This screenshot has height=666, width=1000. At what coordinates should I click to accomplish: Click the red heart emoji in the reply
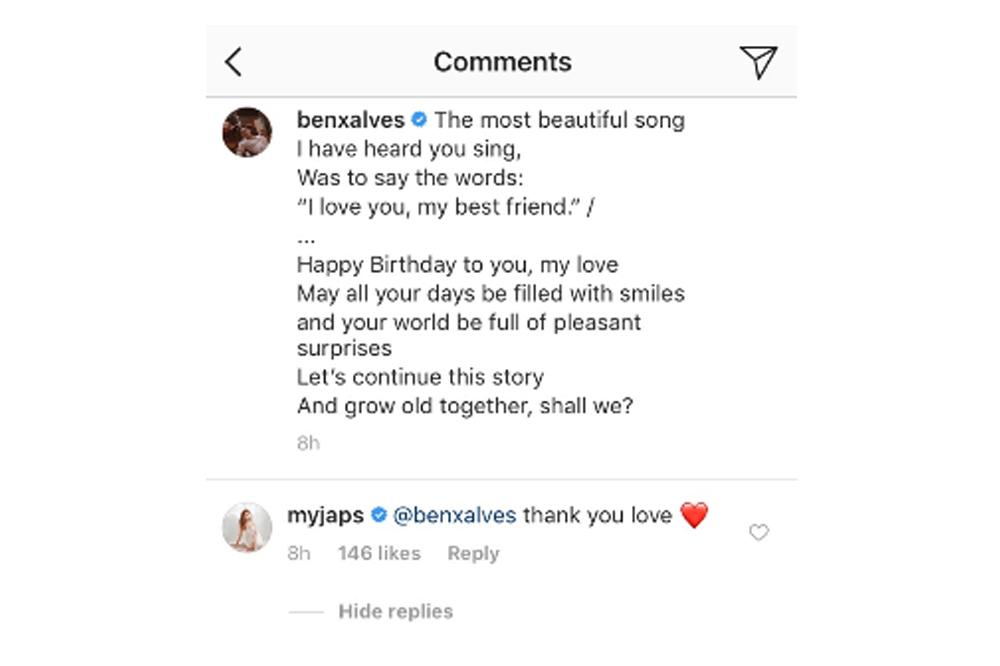(694, 516)
